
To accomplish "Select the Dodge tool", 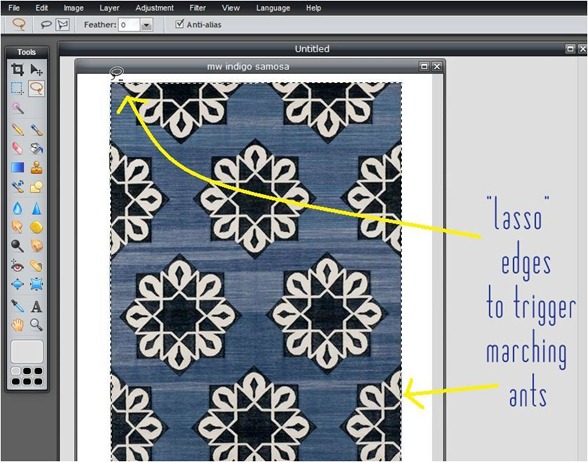I will pos(17,246).
